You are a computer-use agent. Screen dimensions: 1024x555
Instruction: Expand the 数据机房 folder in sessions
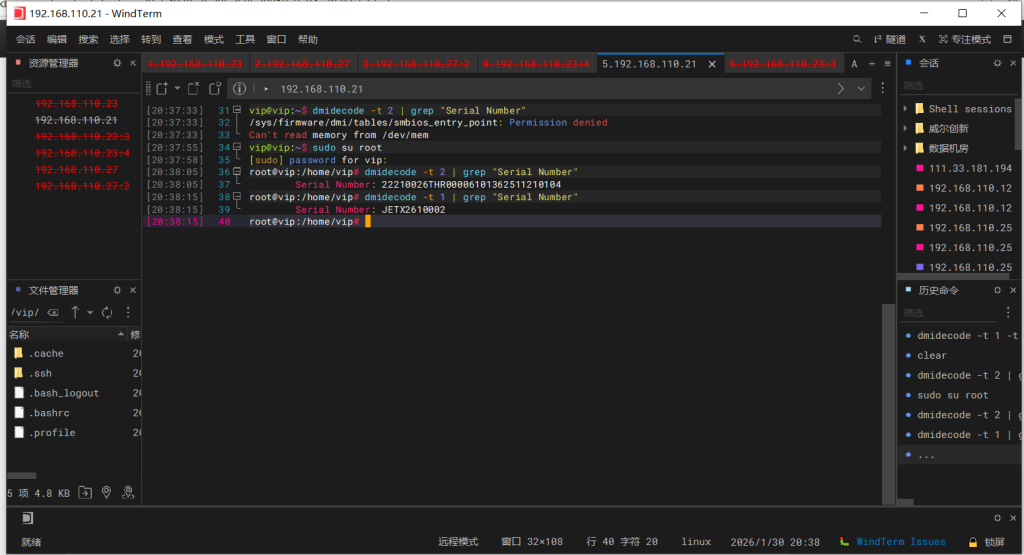coord(905,148)
